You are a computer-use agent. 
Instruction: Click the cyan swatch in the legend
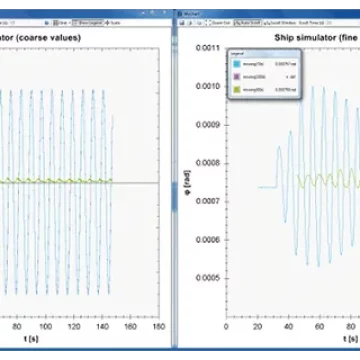(x=237, y=64)
